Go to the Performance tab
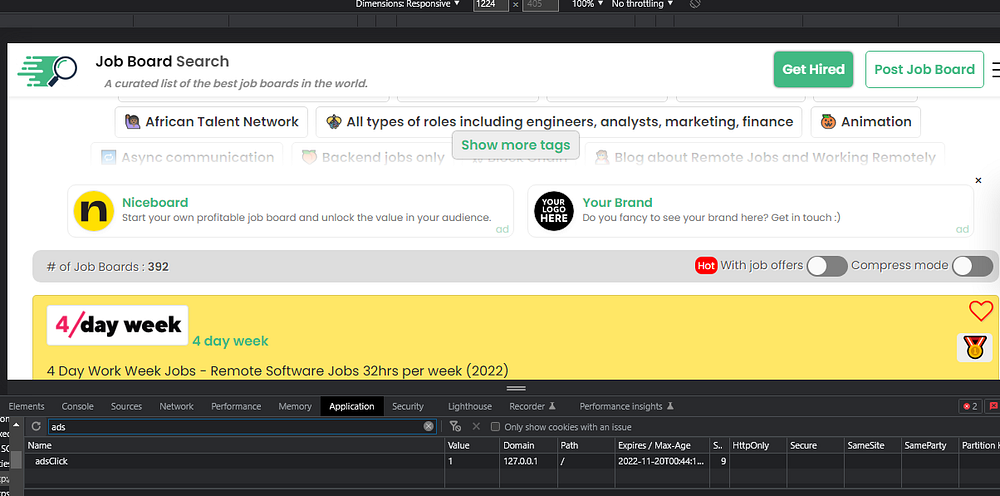 pos(236,406)
